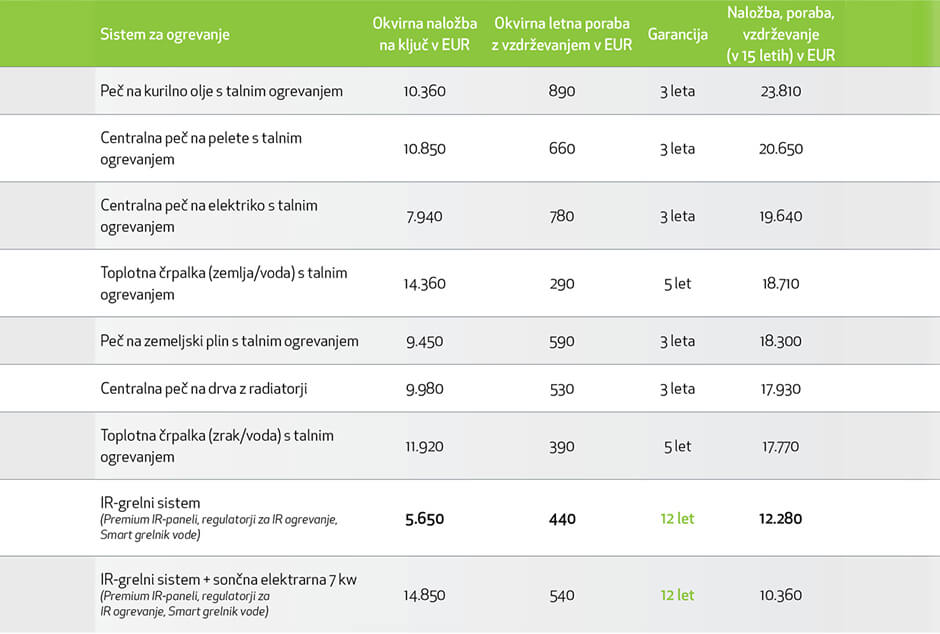The height and width of the screenshot is (634, 940).
Task: Select the 23.810 total for oil furnace
Action: (781, 91)
